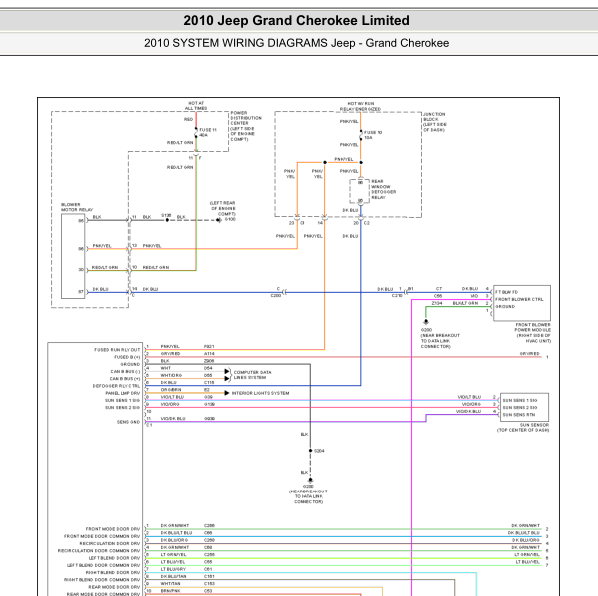Click the C200 connector label
This screenshot has height=596, width=598.
(x=276, y=296)
